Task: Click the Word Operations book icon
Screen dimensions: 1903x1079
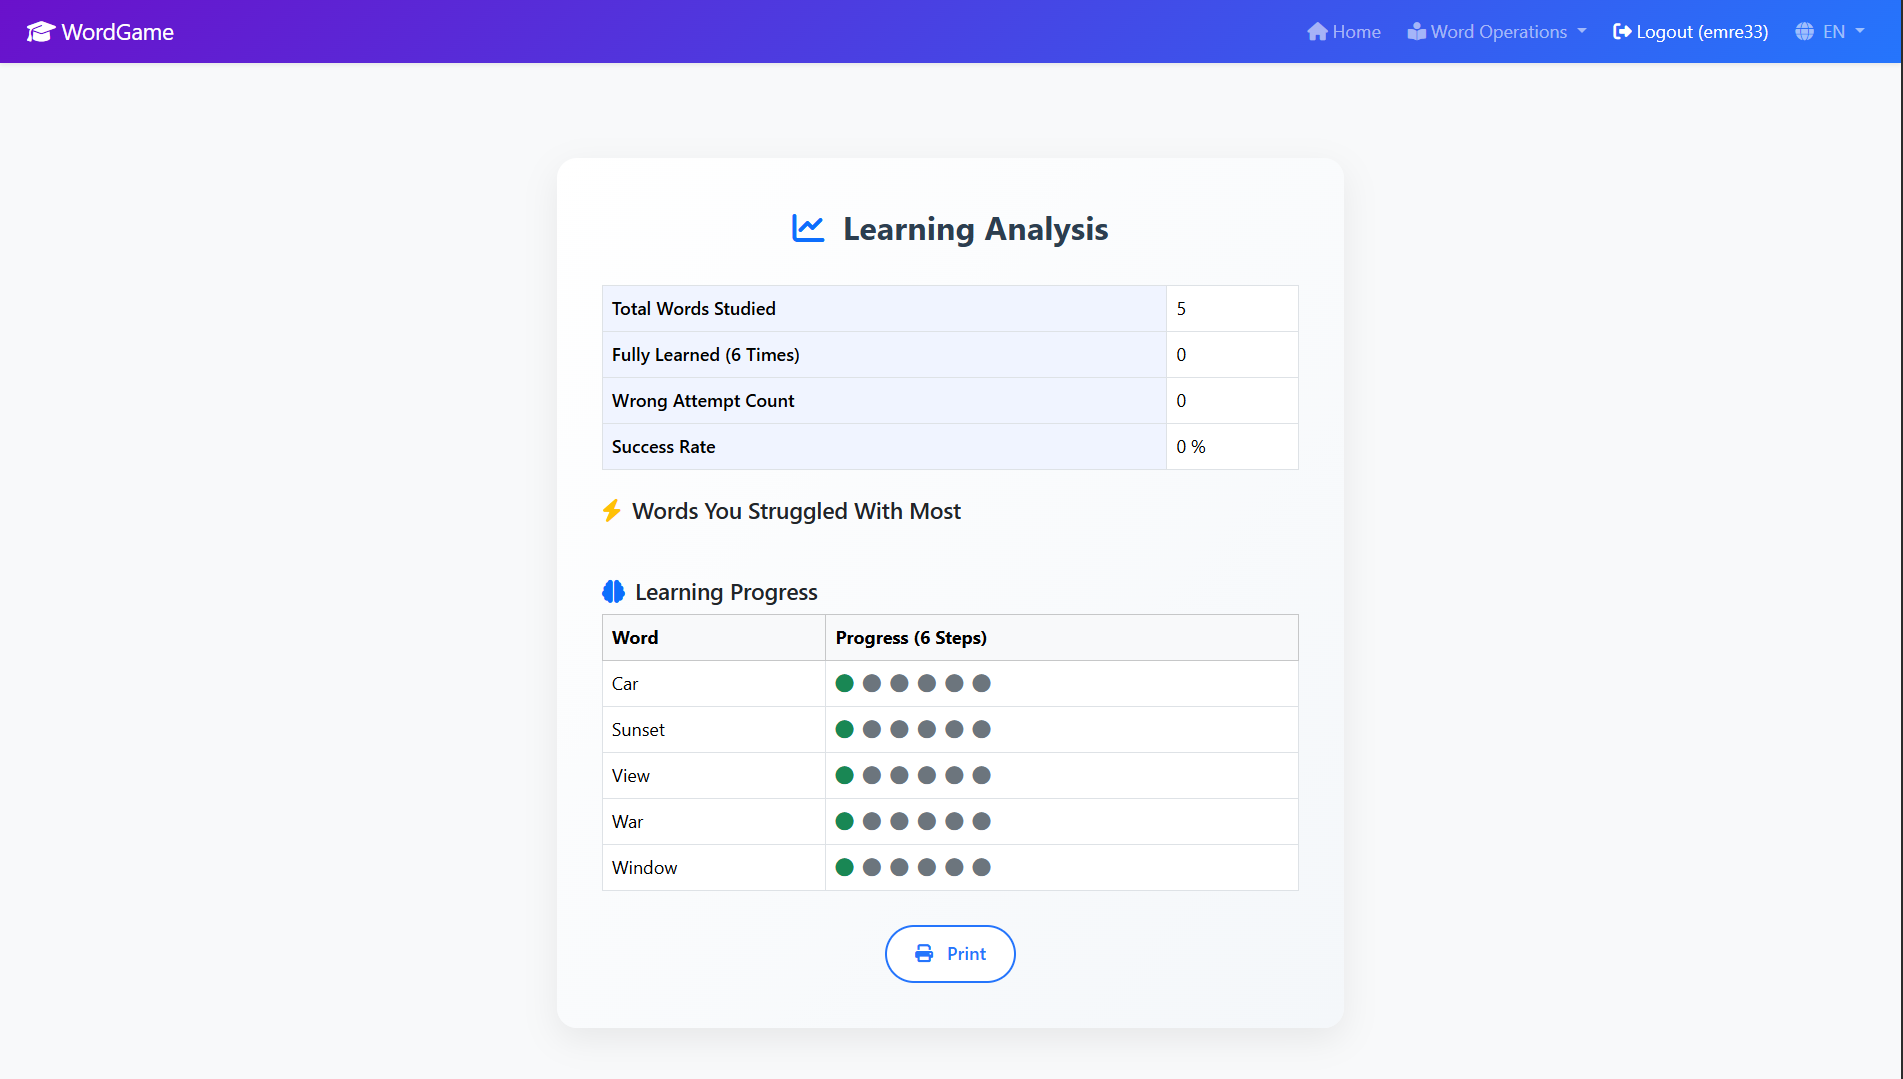Action: [x=1416, y=32]
